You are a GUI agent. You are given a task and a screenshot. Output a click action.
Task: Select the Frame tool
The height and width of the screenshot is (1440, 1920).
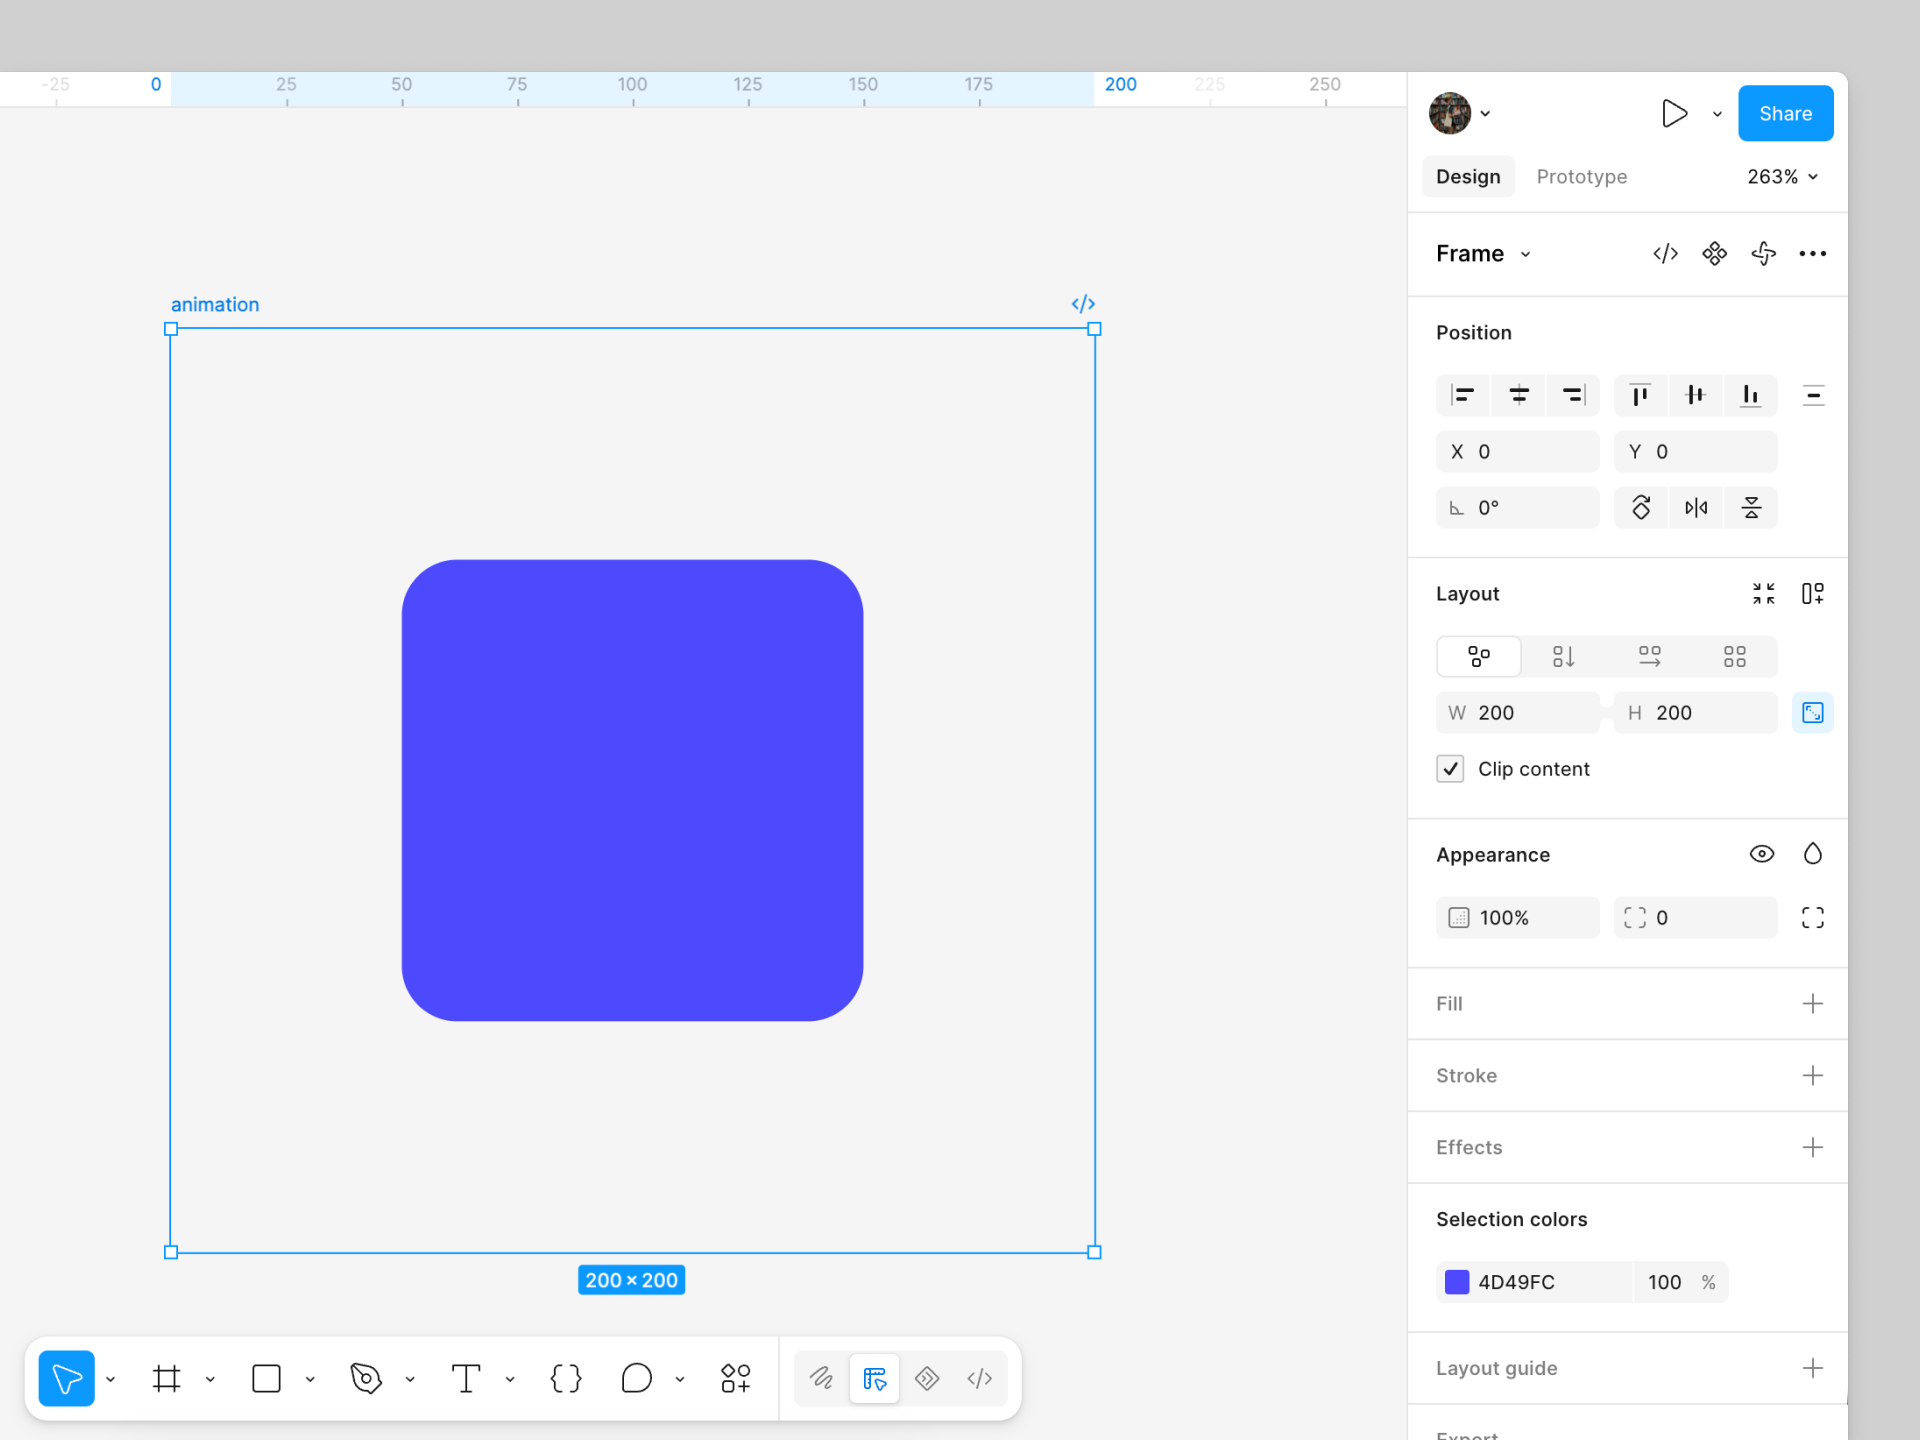coord(166,1379)
